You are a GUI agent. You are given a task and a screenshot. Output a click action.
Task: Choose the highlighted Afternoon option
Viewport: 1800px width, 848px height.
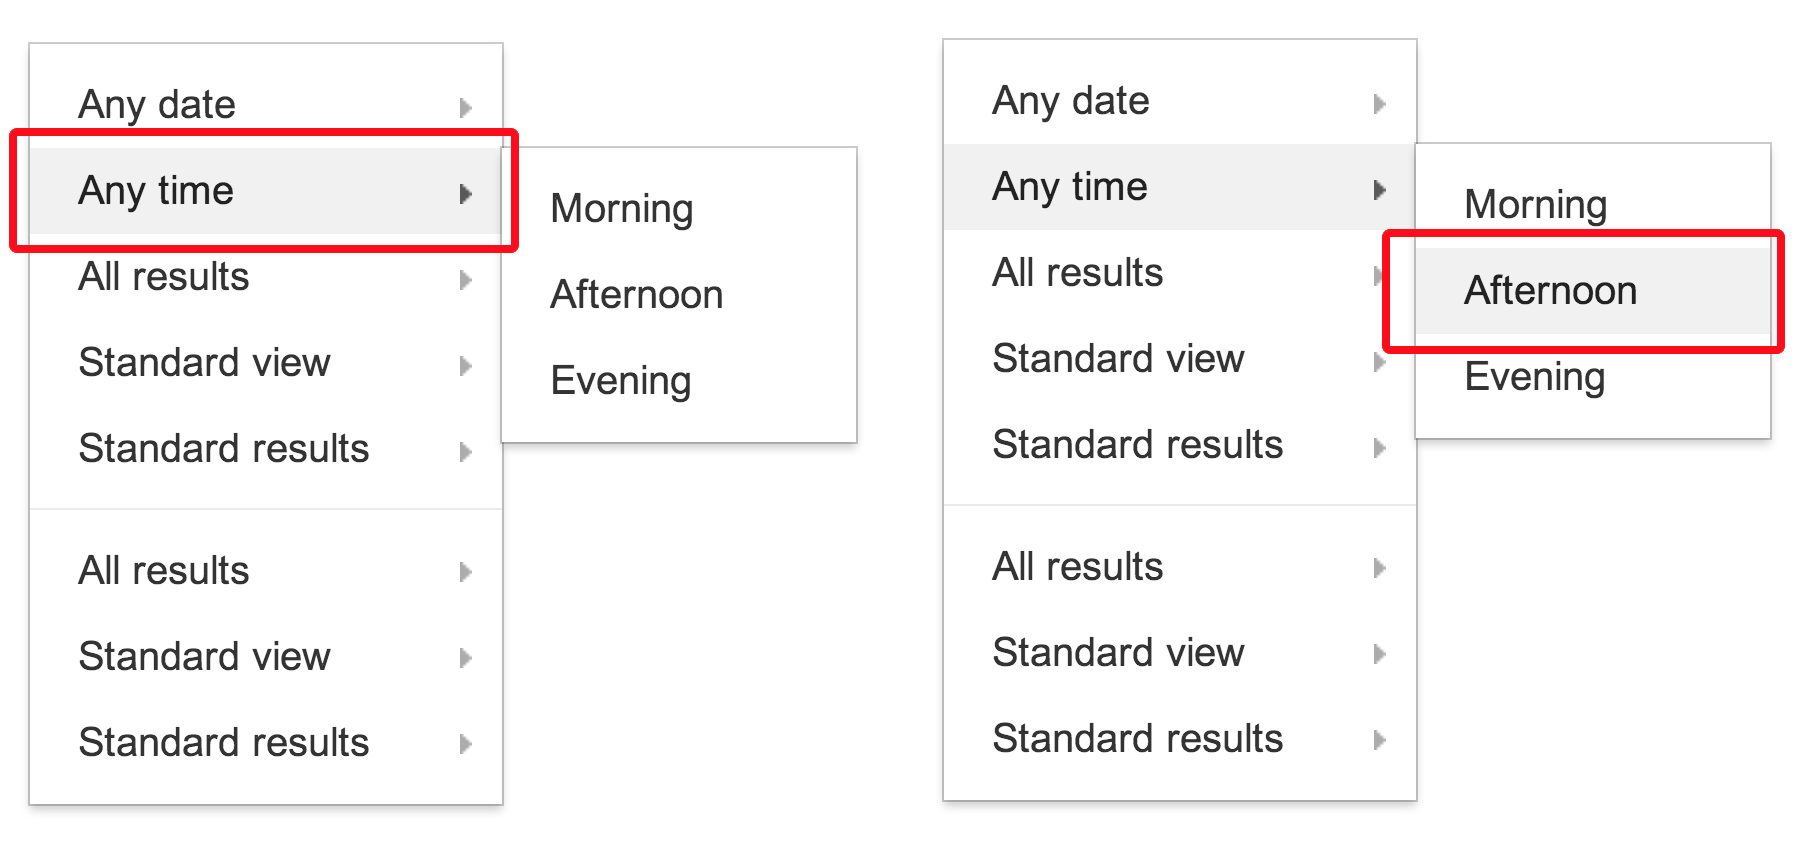[1550, 291]
